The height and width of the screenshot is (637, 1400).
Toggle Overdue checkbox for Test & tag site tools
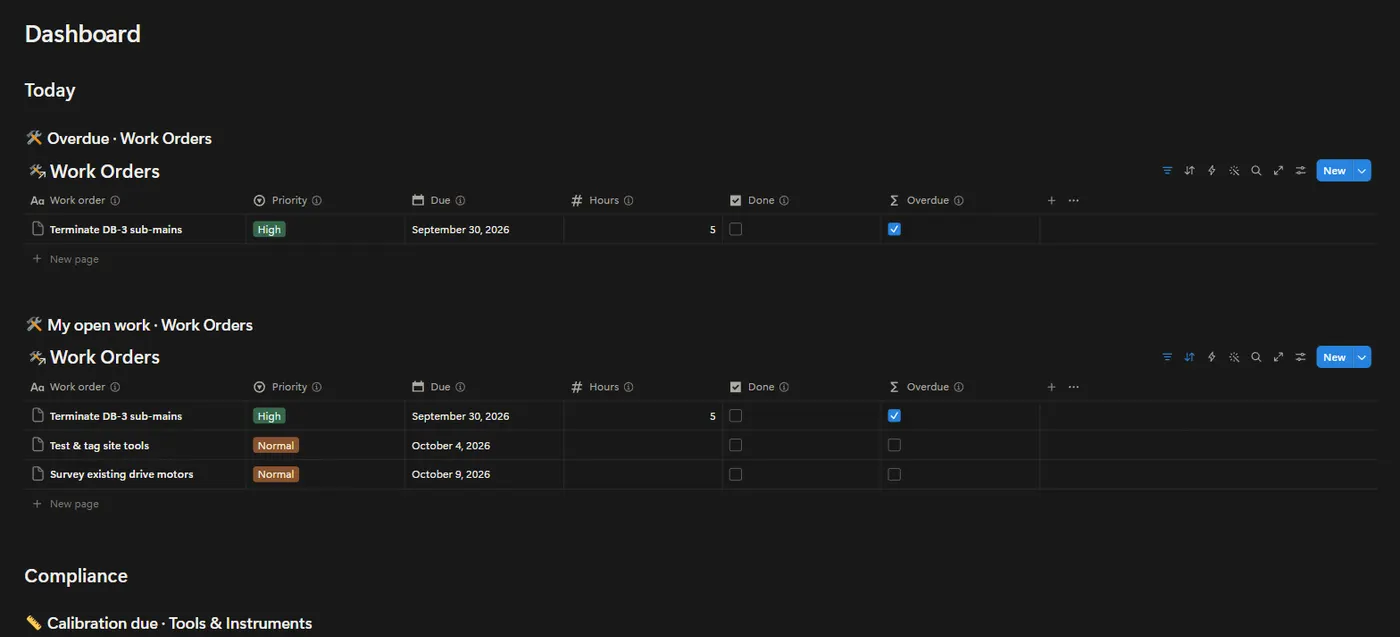point(894,445)
